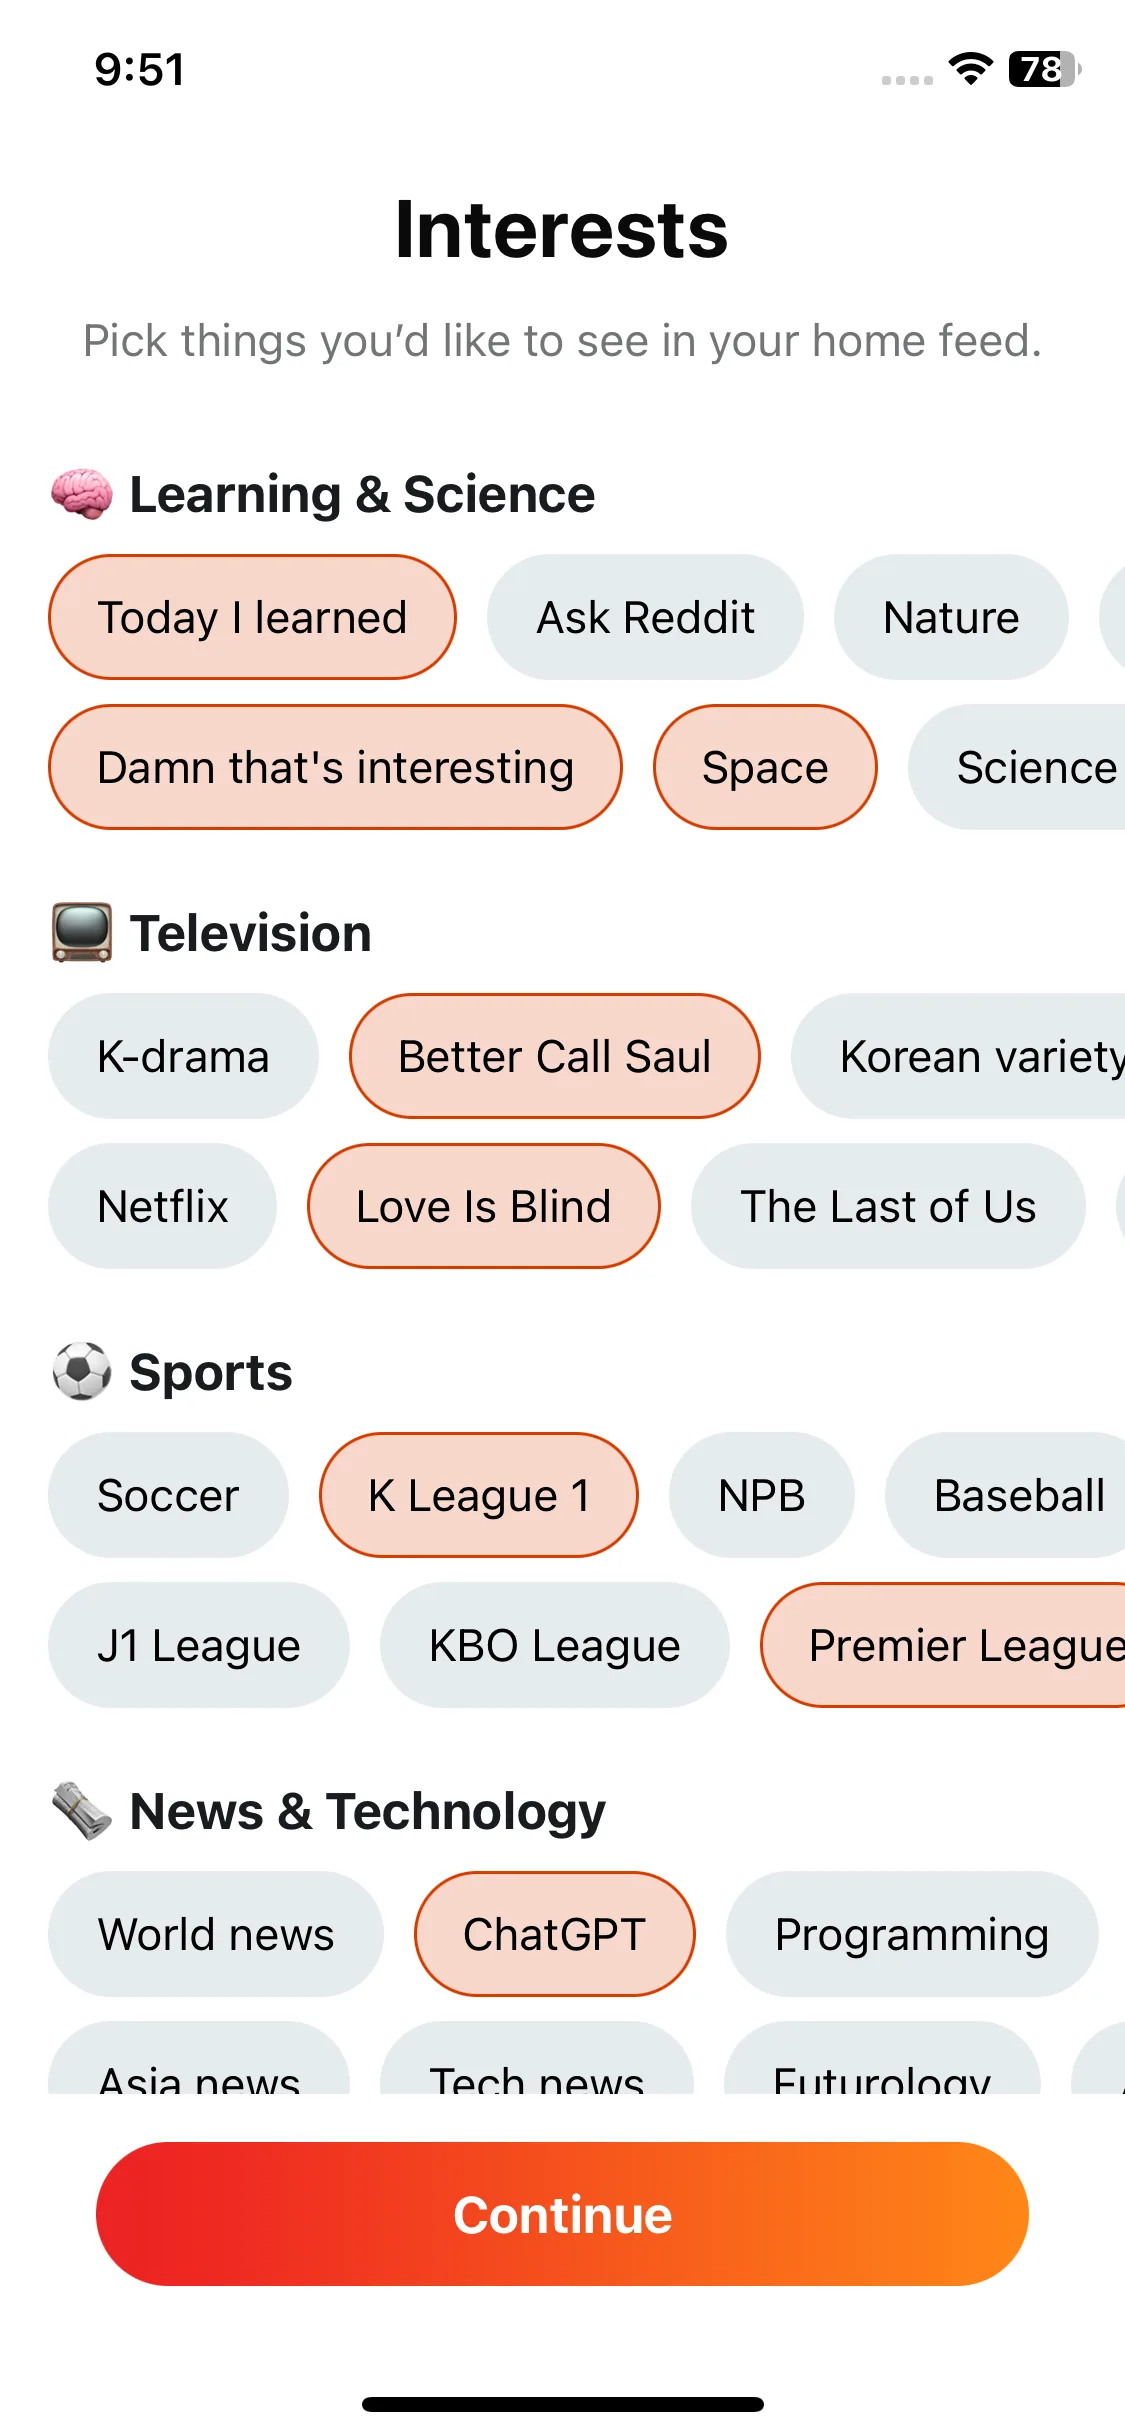This screenshot has width=1125, height=2436.
Task: Tap the Continue button
Action: 562,2214
